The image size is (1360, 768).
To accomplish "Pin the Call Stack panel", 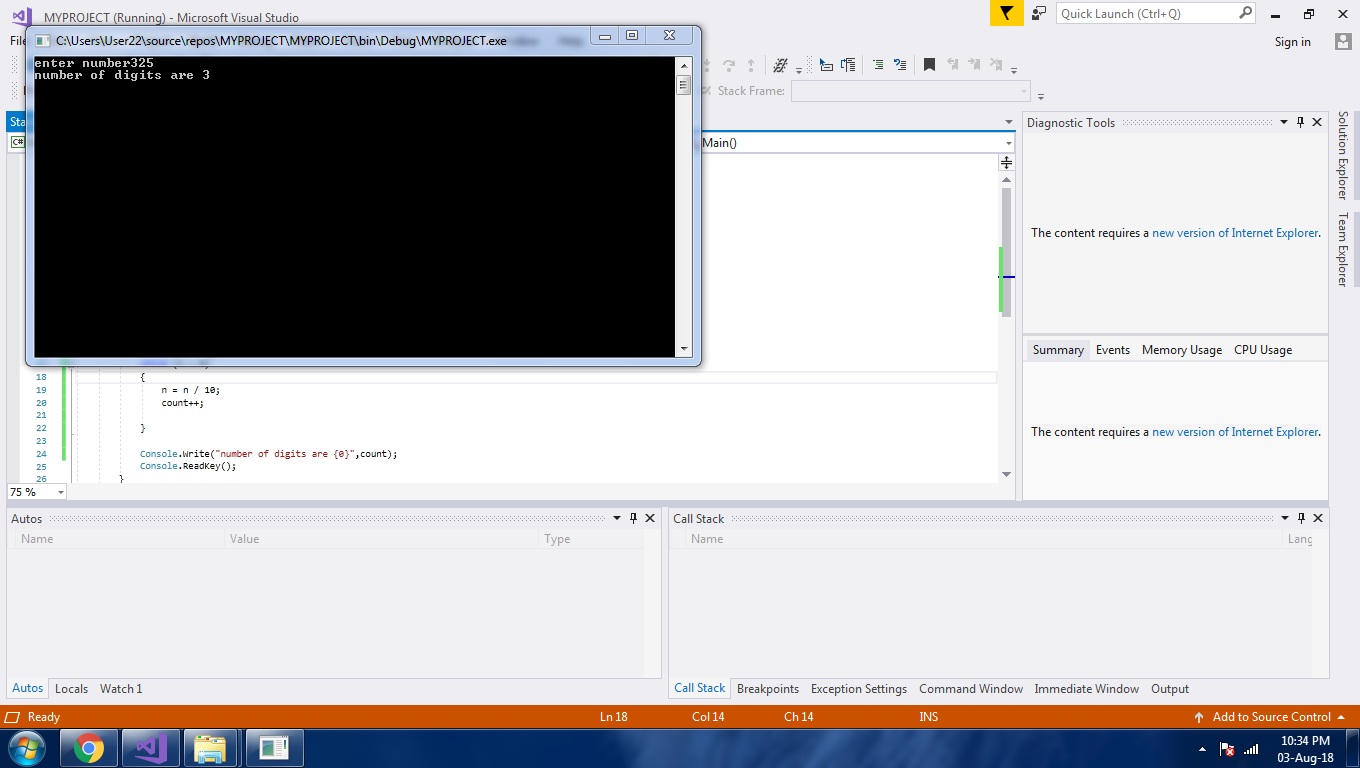I will pyautogui.click(x=1300, y=518).
